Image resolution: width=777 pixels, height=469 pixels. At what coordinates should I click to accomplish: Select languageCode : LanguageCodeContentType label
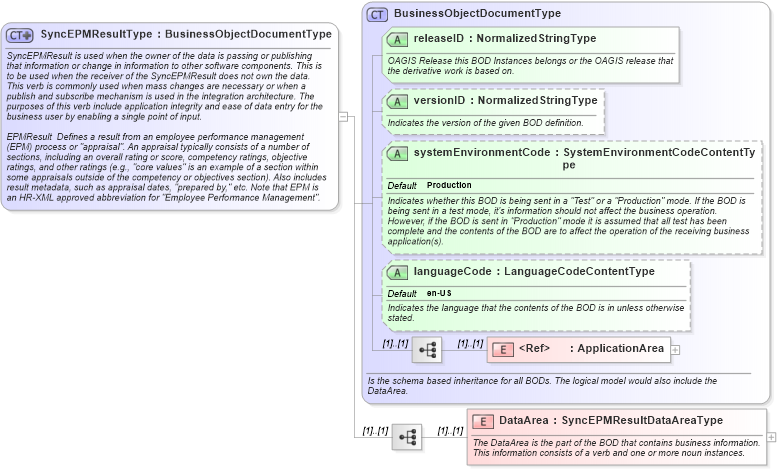(534, 272)
